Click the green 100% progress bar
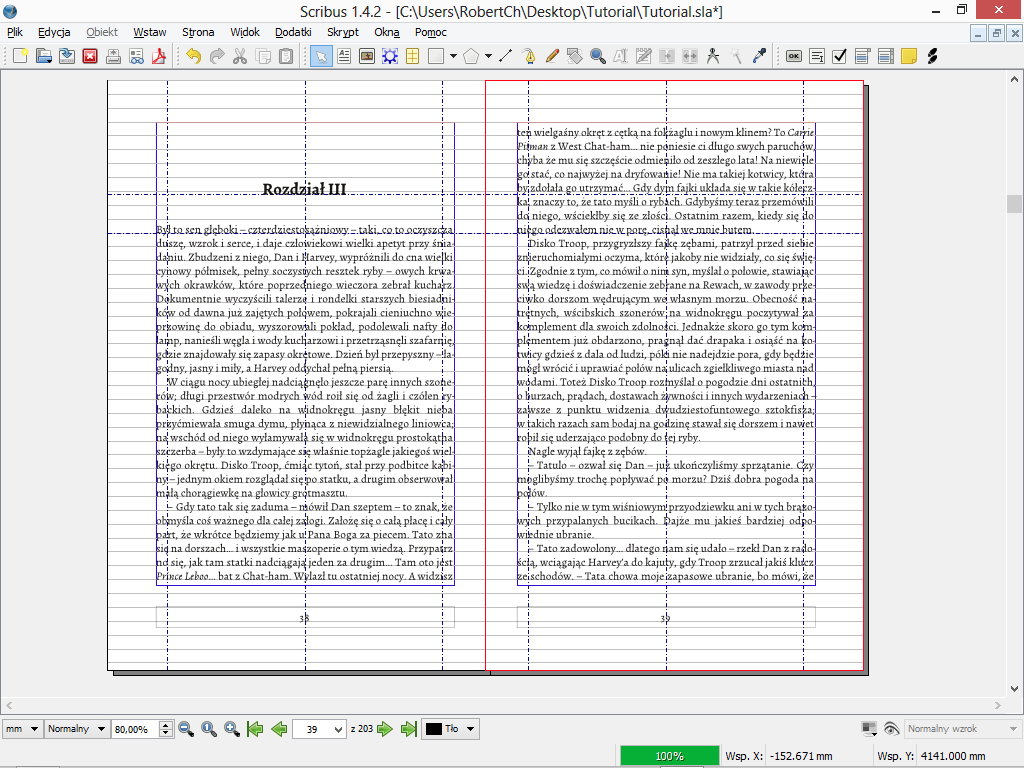 point(669,756)
